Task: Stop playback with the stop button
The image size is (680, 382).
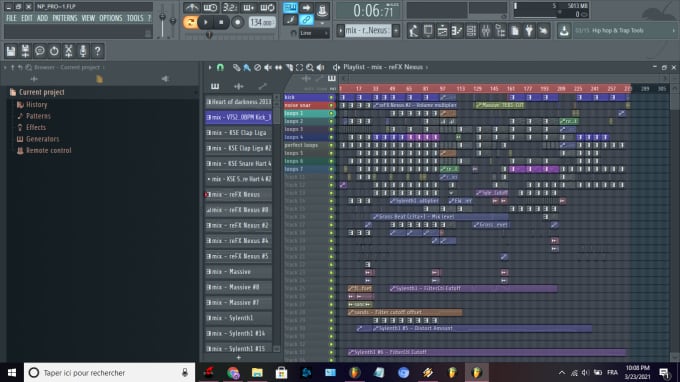Action: tap(221, 22)
